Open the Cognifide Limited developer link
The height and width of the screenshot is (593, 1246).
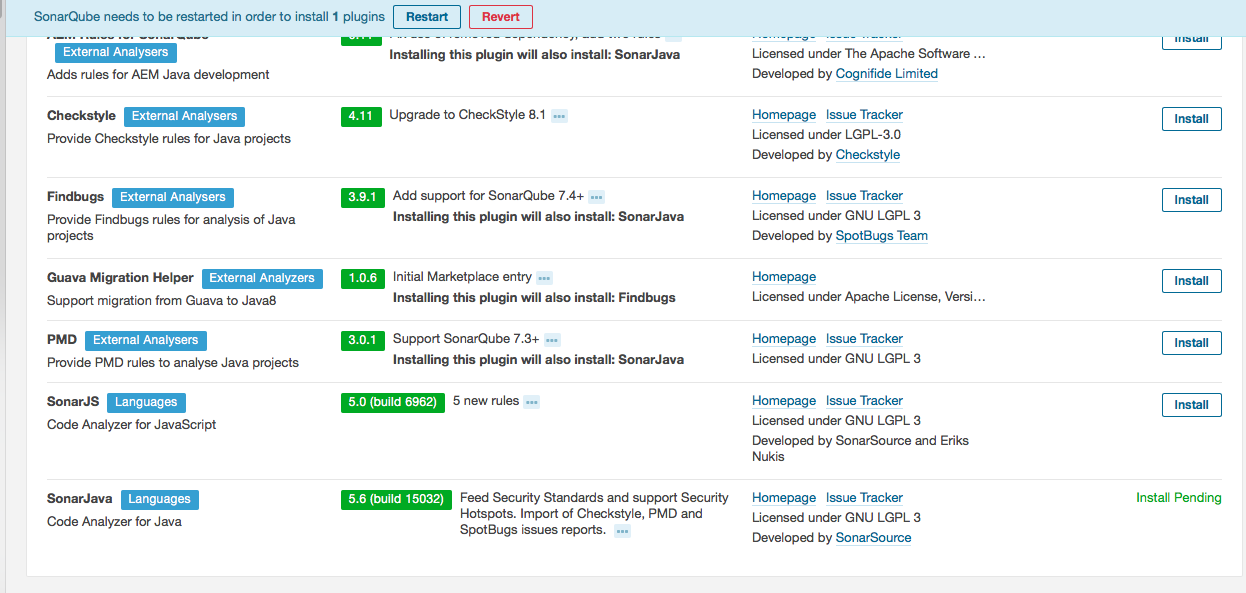pyautogui.click(x=887, y=74)
